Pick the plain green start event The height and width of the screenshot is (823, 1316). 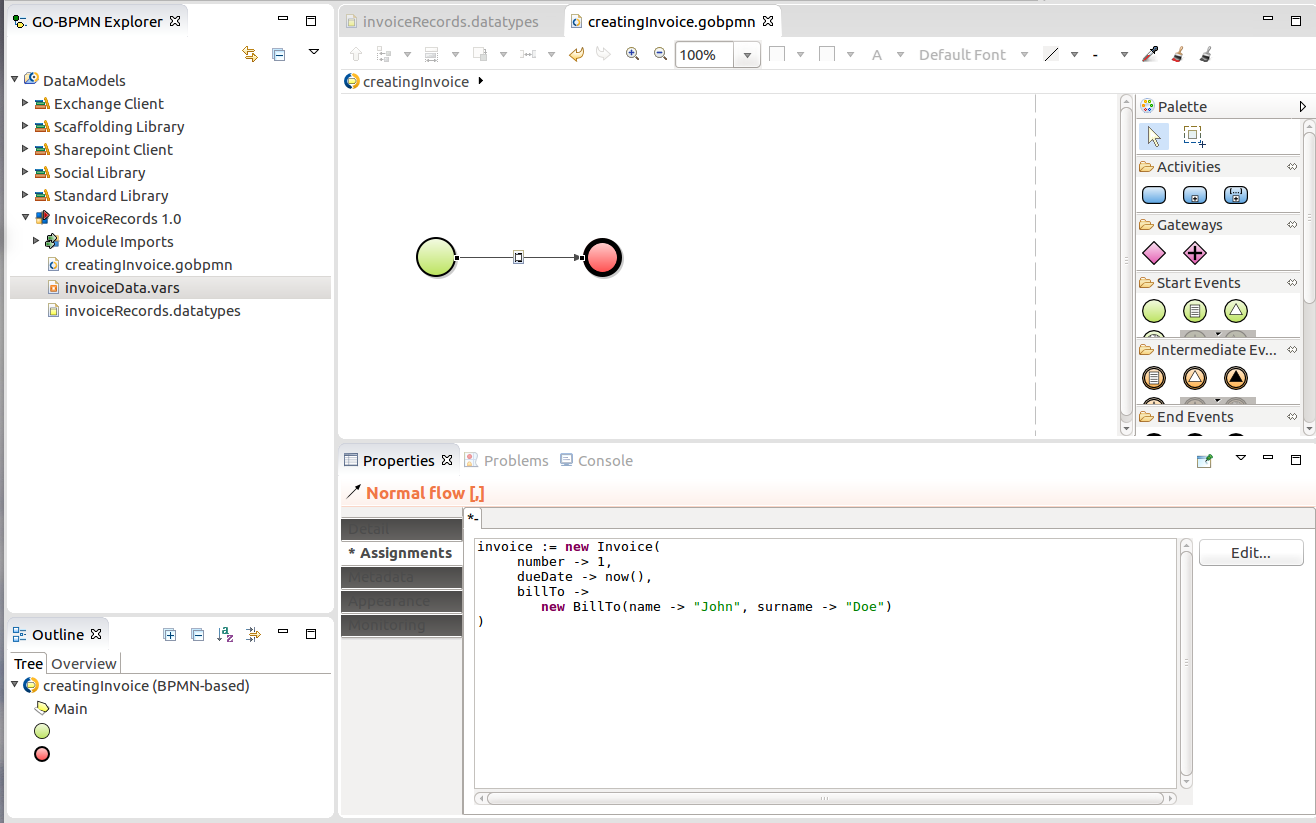coord(1154,311)
